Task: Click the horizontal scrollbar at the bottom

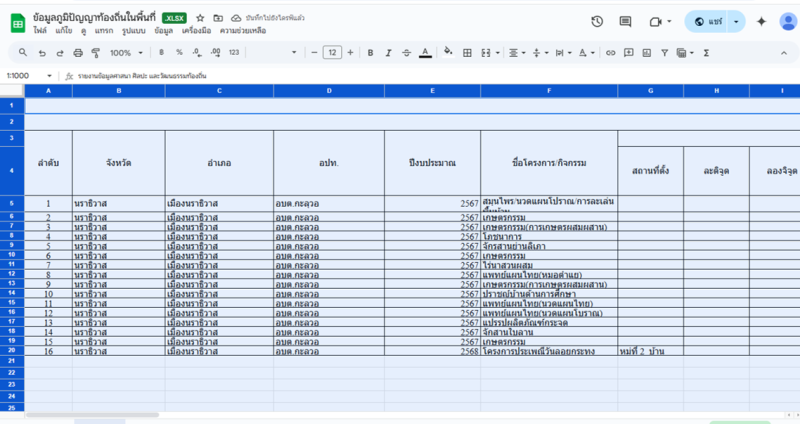Action: [92, 415]
